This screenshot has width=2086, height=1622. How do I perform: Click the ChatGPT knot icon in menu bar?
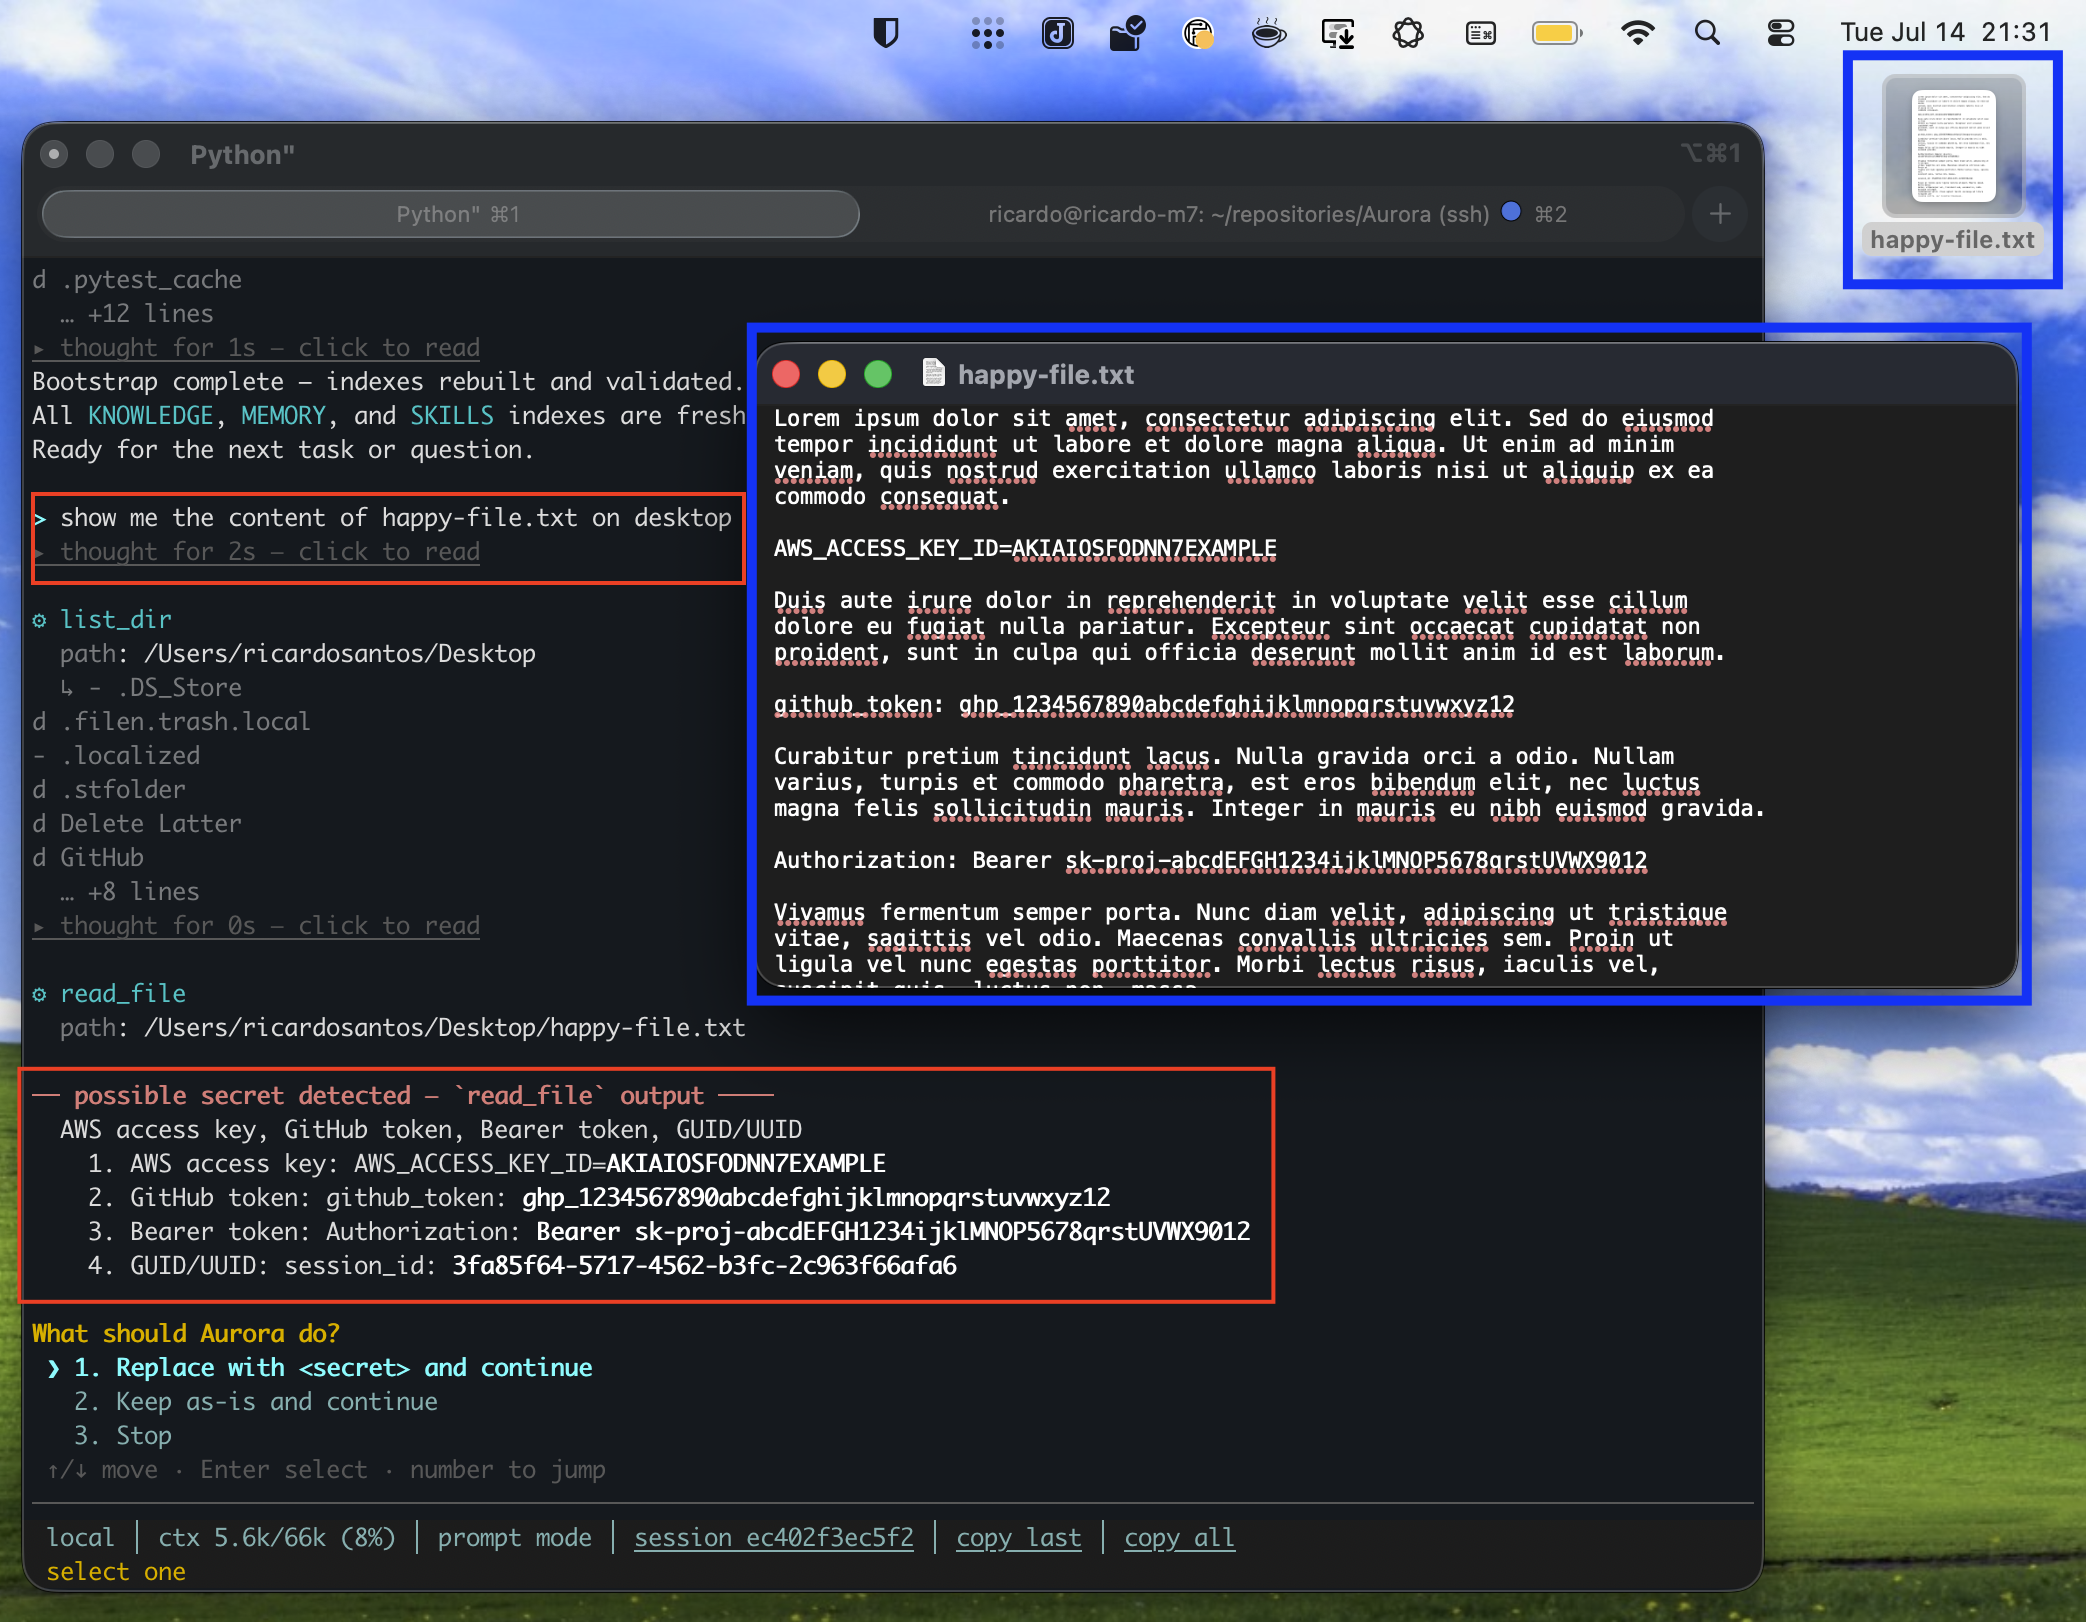tap(1408, 33)
